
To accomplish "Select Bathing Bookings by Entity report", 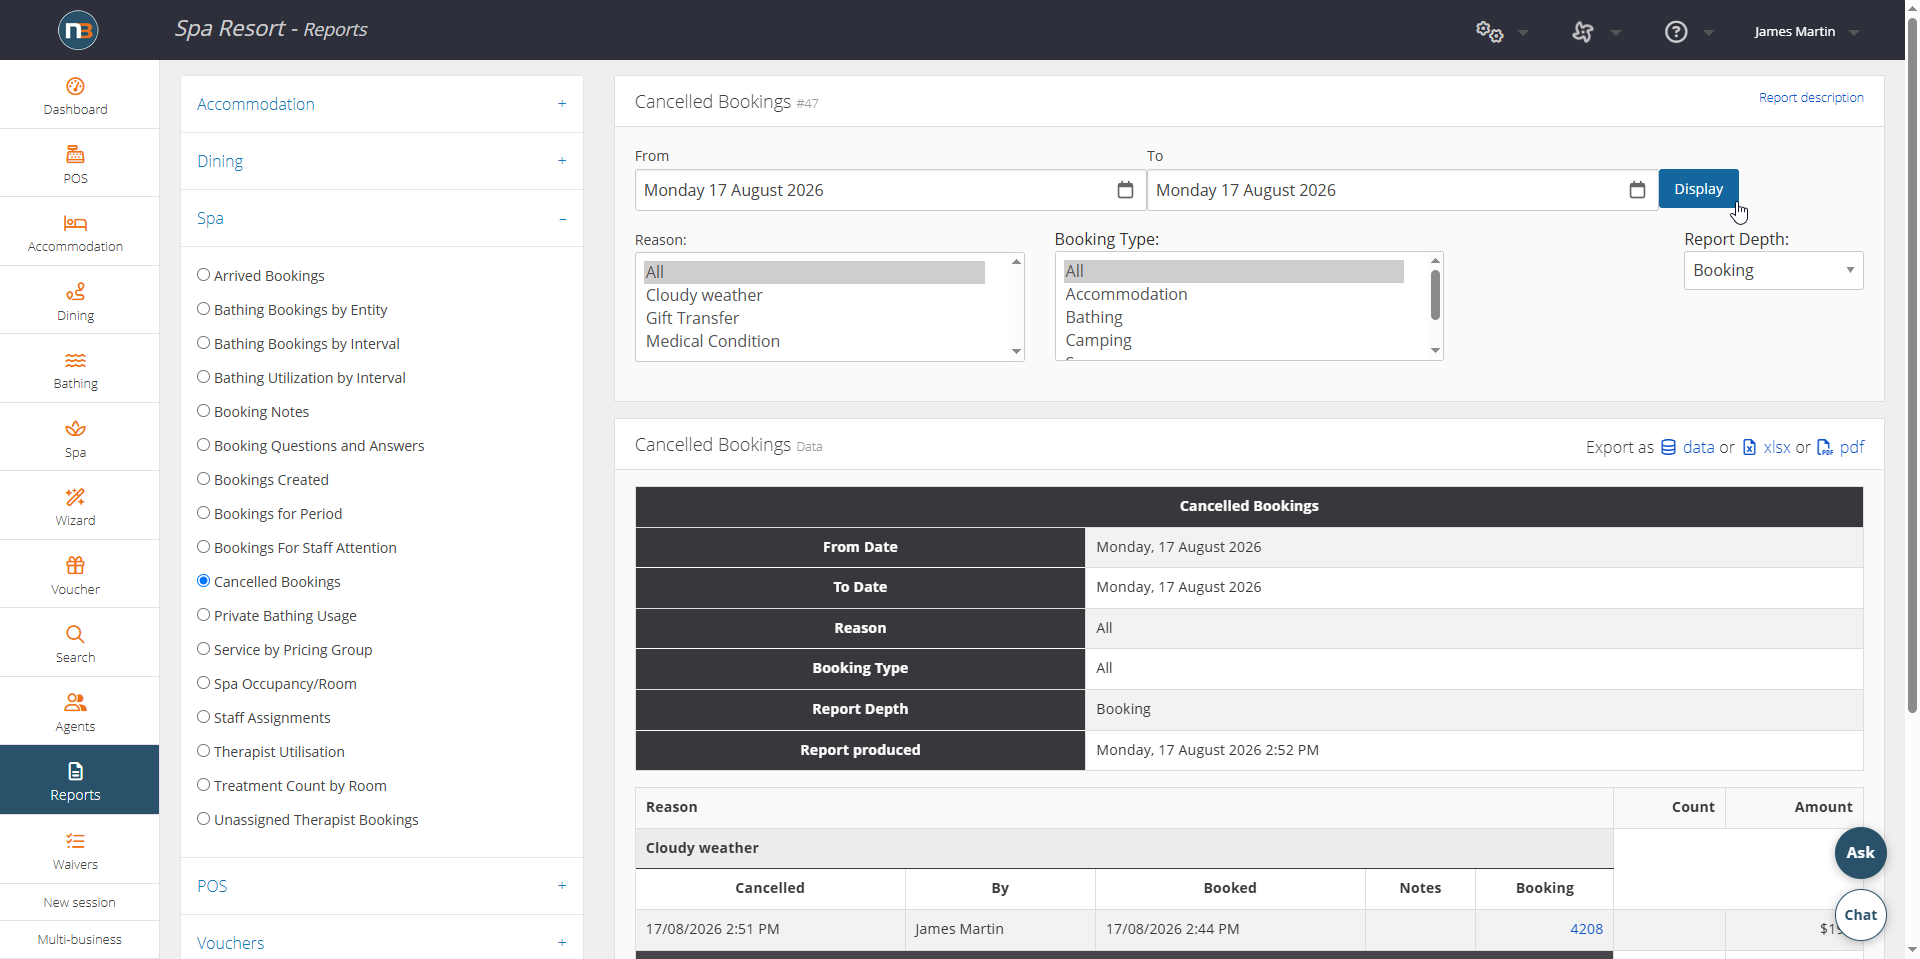I will tap(203, 309).
